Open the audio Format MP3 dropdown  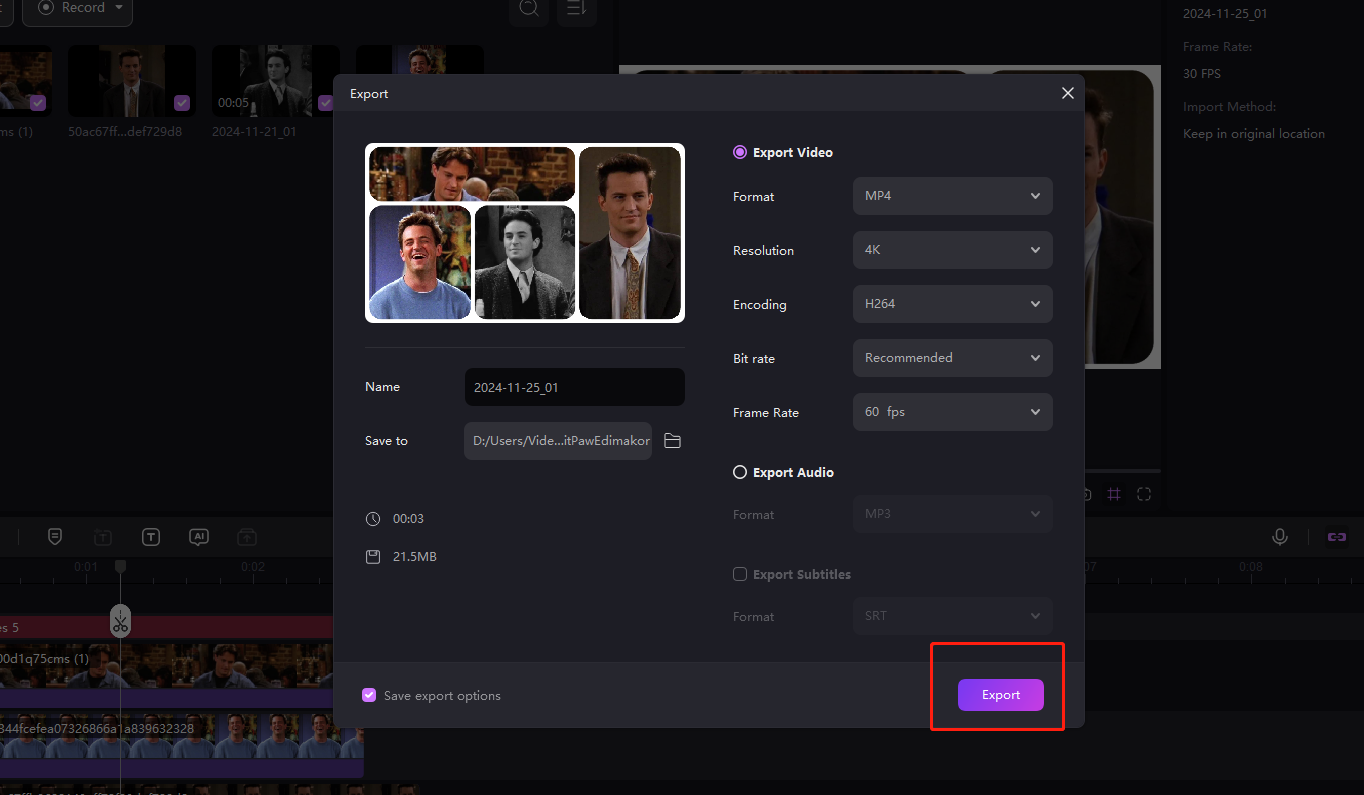(952, 514)
